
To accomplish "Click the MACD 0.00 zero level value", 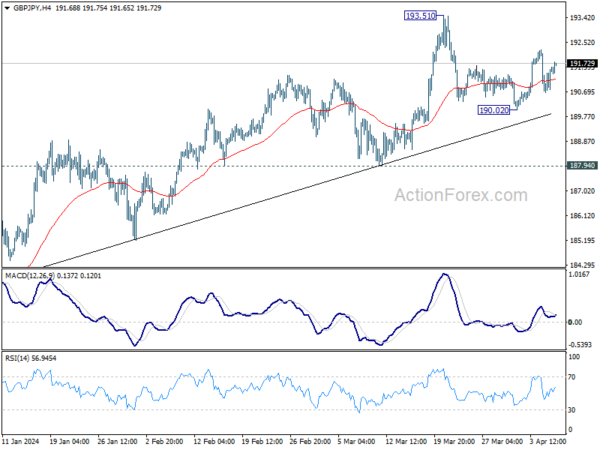I will (575, 322).
